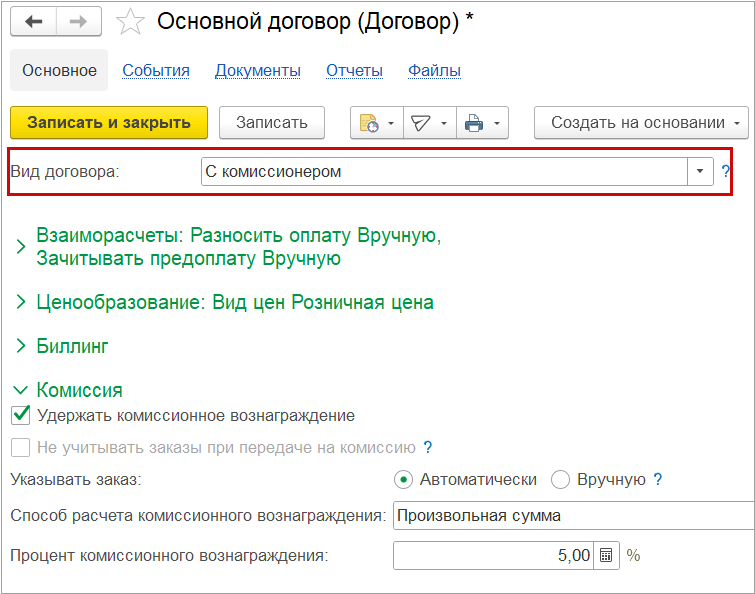Click the printer icon
The width and height of the screenshot is (755, 594).
[474, 123]
